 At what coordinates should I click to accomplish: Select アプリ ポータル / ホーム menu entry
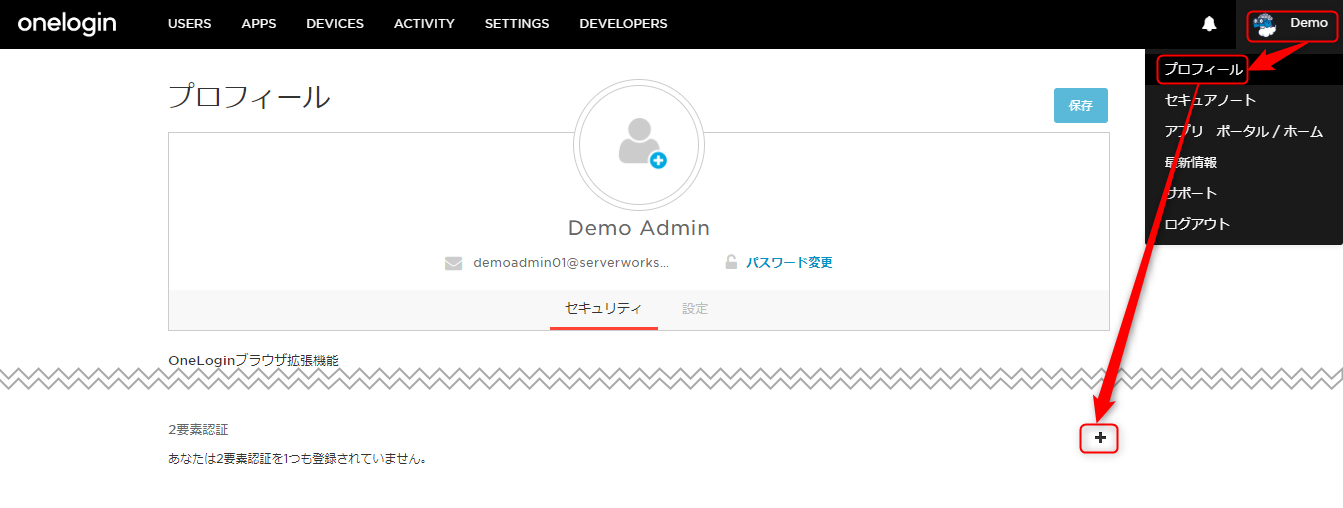point(1243,131)
